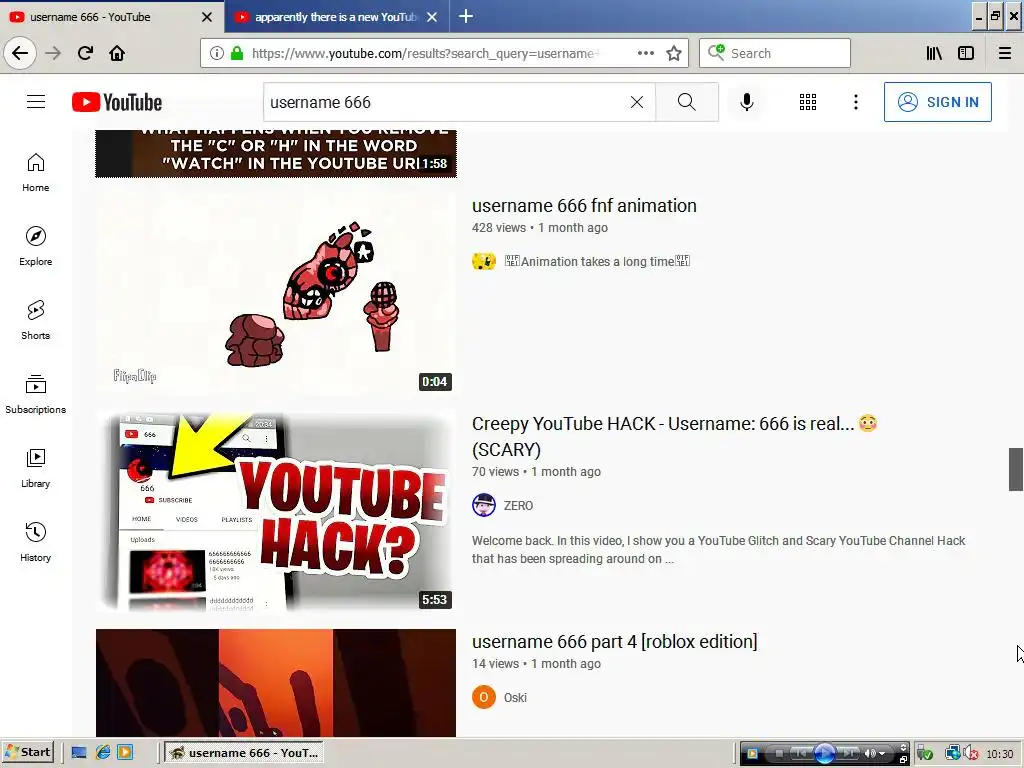Click the '14 views • 1 month ago' text
Viewport: 1024px width, 768px height.
click(x=536, y=664)
